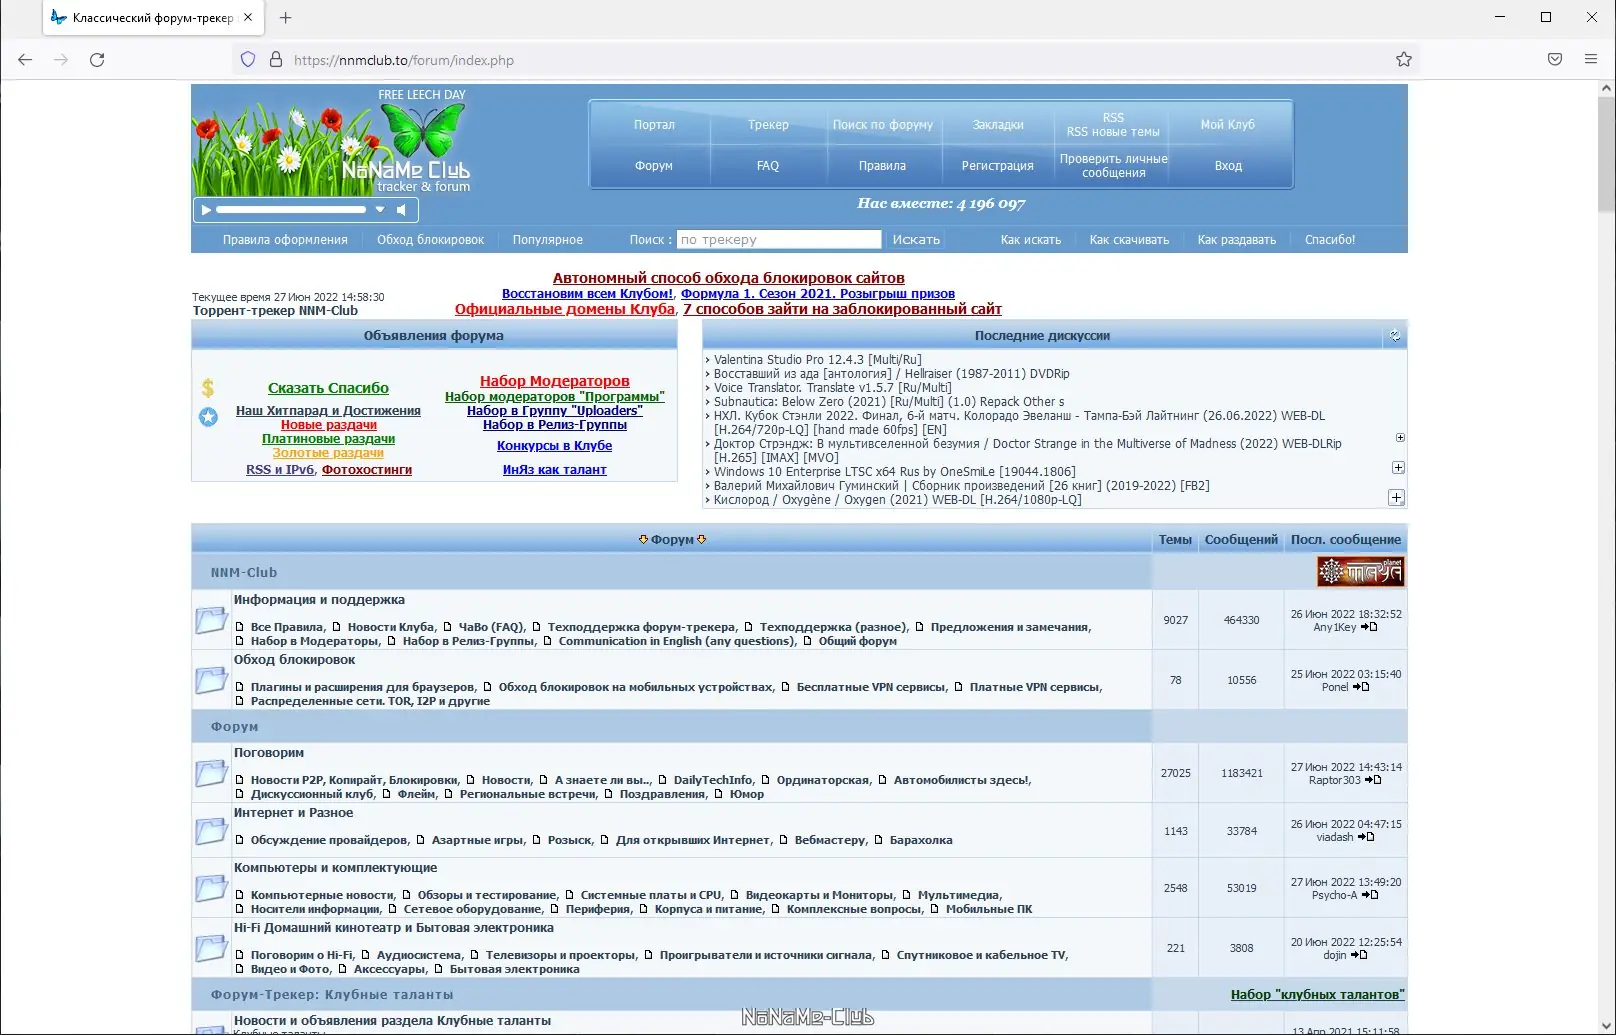Open the Сказать Спасибо link

tap(328, 388)
